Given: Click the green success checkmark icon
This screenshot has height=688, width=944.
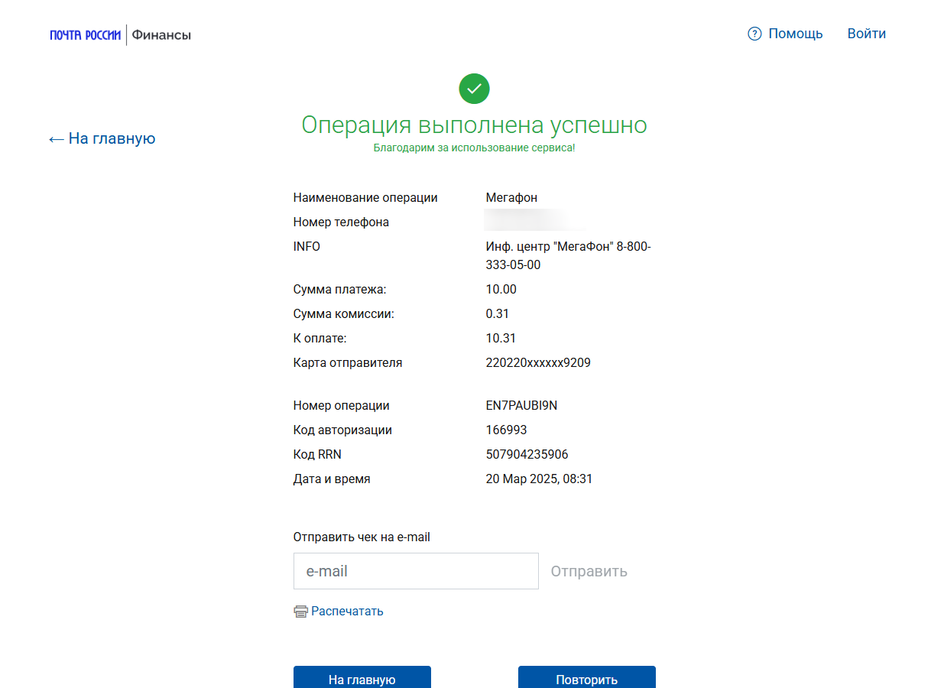Looking at the screenshot, I should pyautogui.click(x=474, y=88).
